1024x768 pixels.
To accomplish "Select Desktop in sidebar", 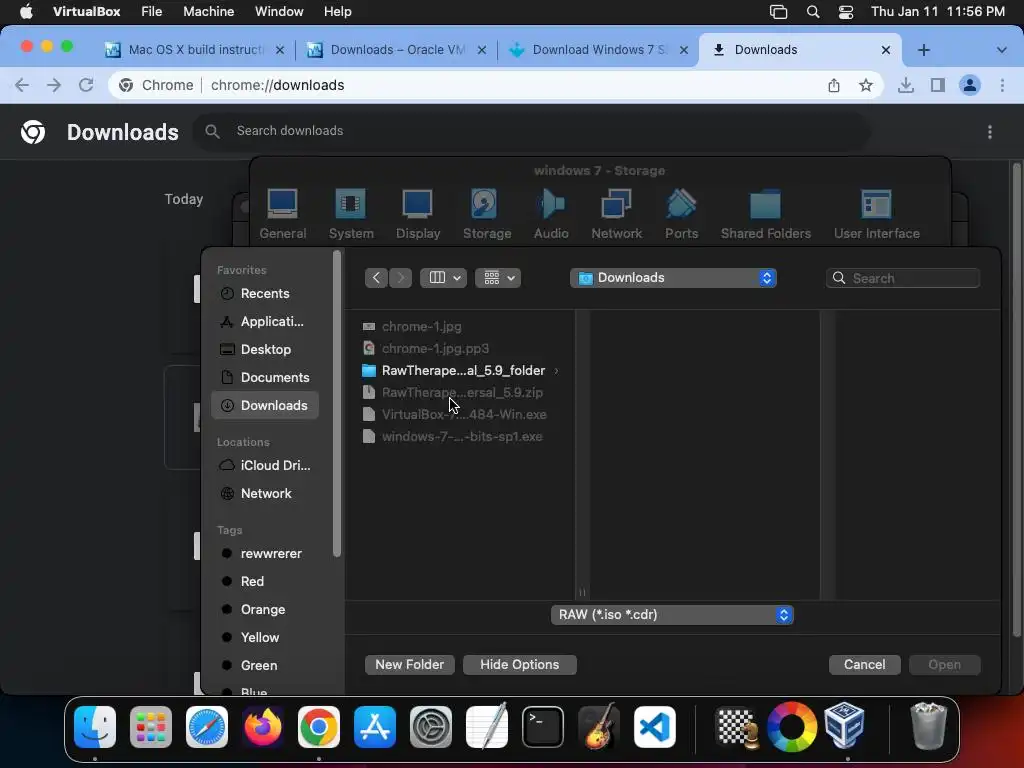I will pyautogui.click(x=265, y=350).
